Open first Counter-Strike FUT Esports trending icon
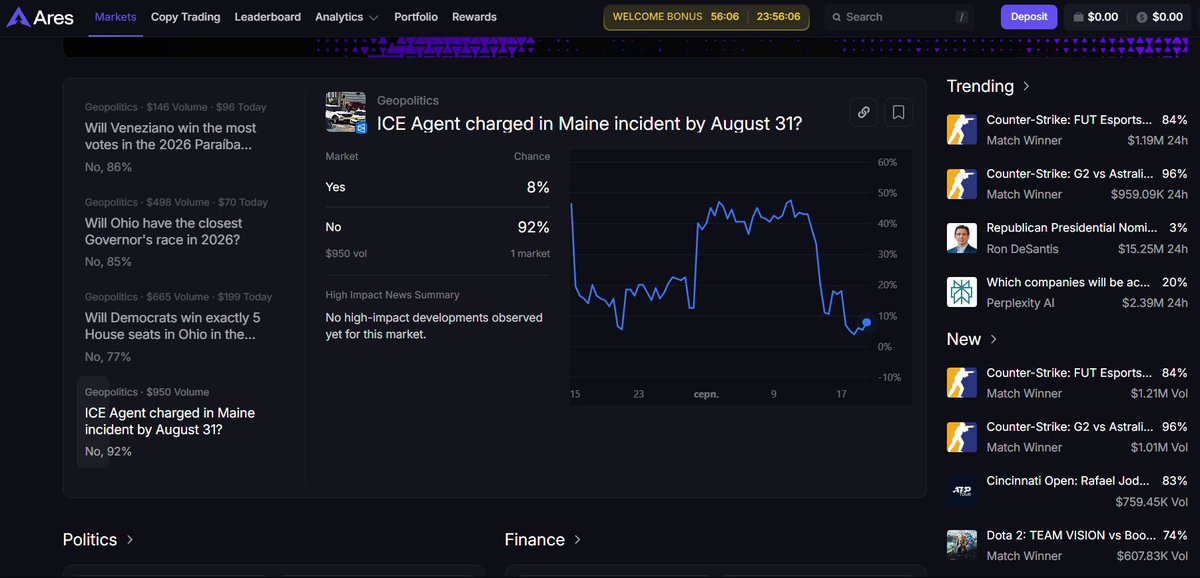This screenshot has width=1200, height=578. pos(962,130)
